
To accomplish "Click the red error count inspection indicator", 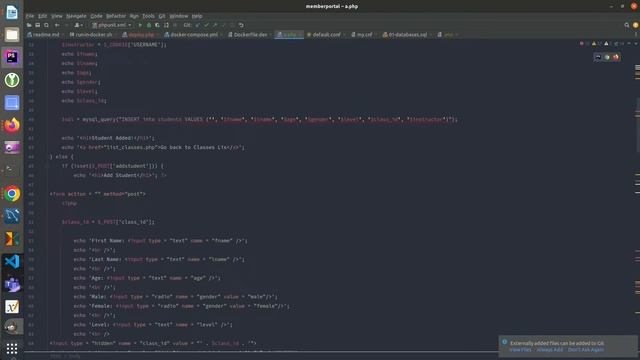I will coord(582,44).
